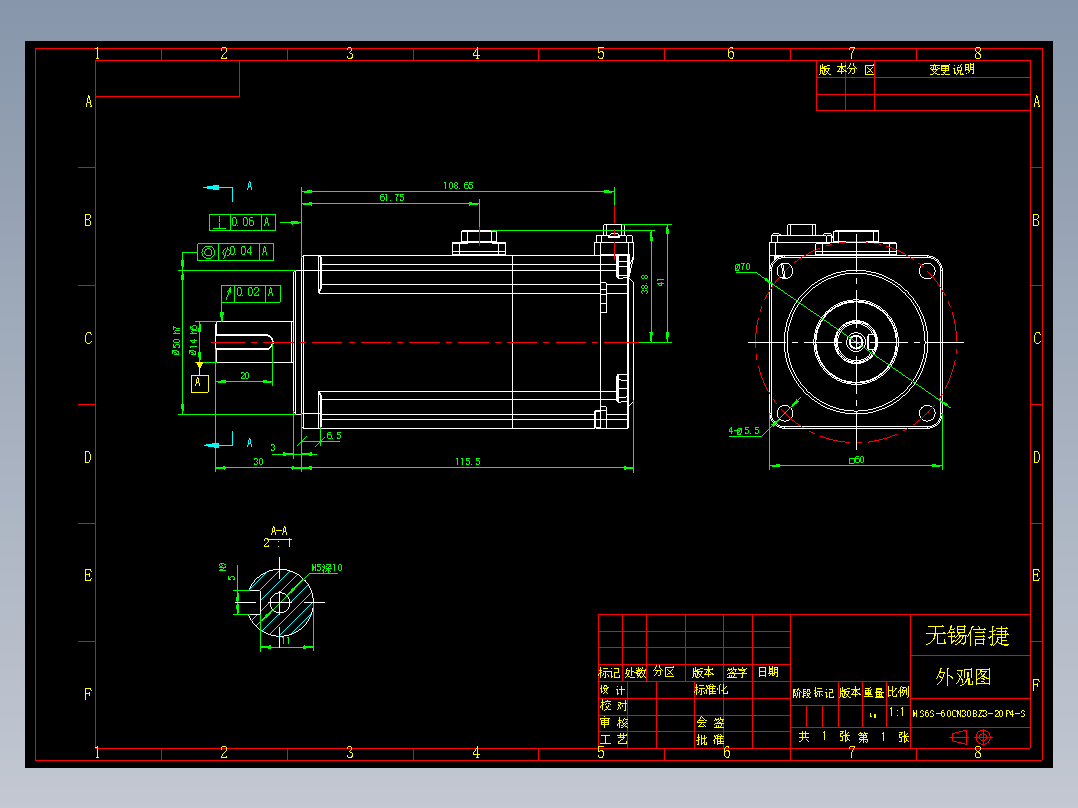The width and height of the screenshot is (1078, 808).
Task: Select the 4-Ø5.5 mounting hole callout
Action: [x=746, y=429]
